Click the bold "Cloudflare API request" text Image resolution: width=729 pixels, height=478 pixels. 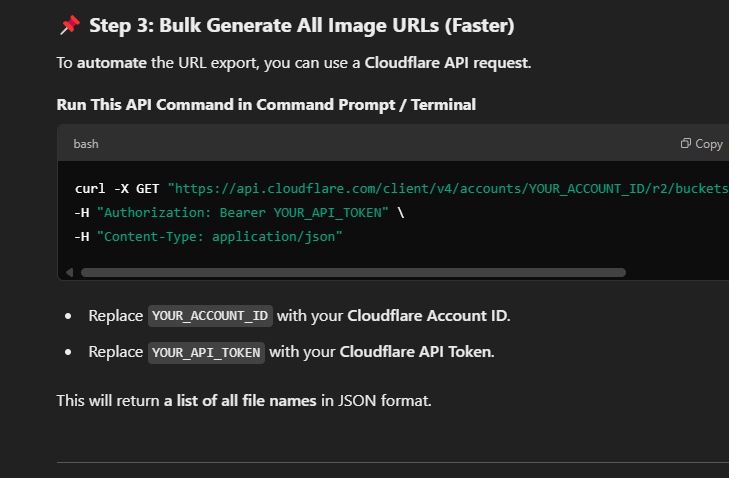click(446, 63)
